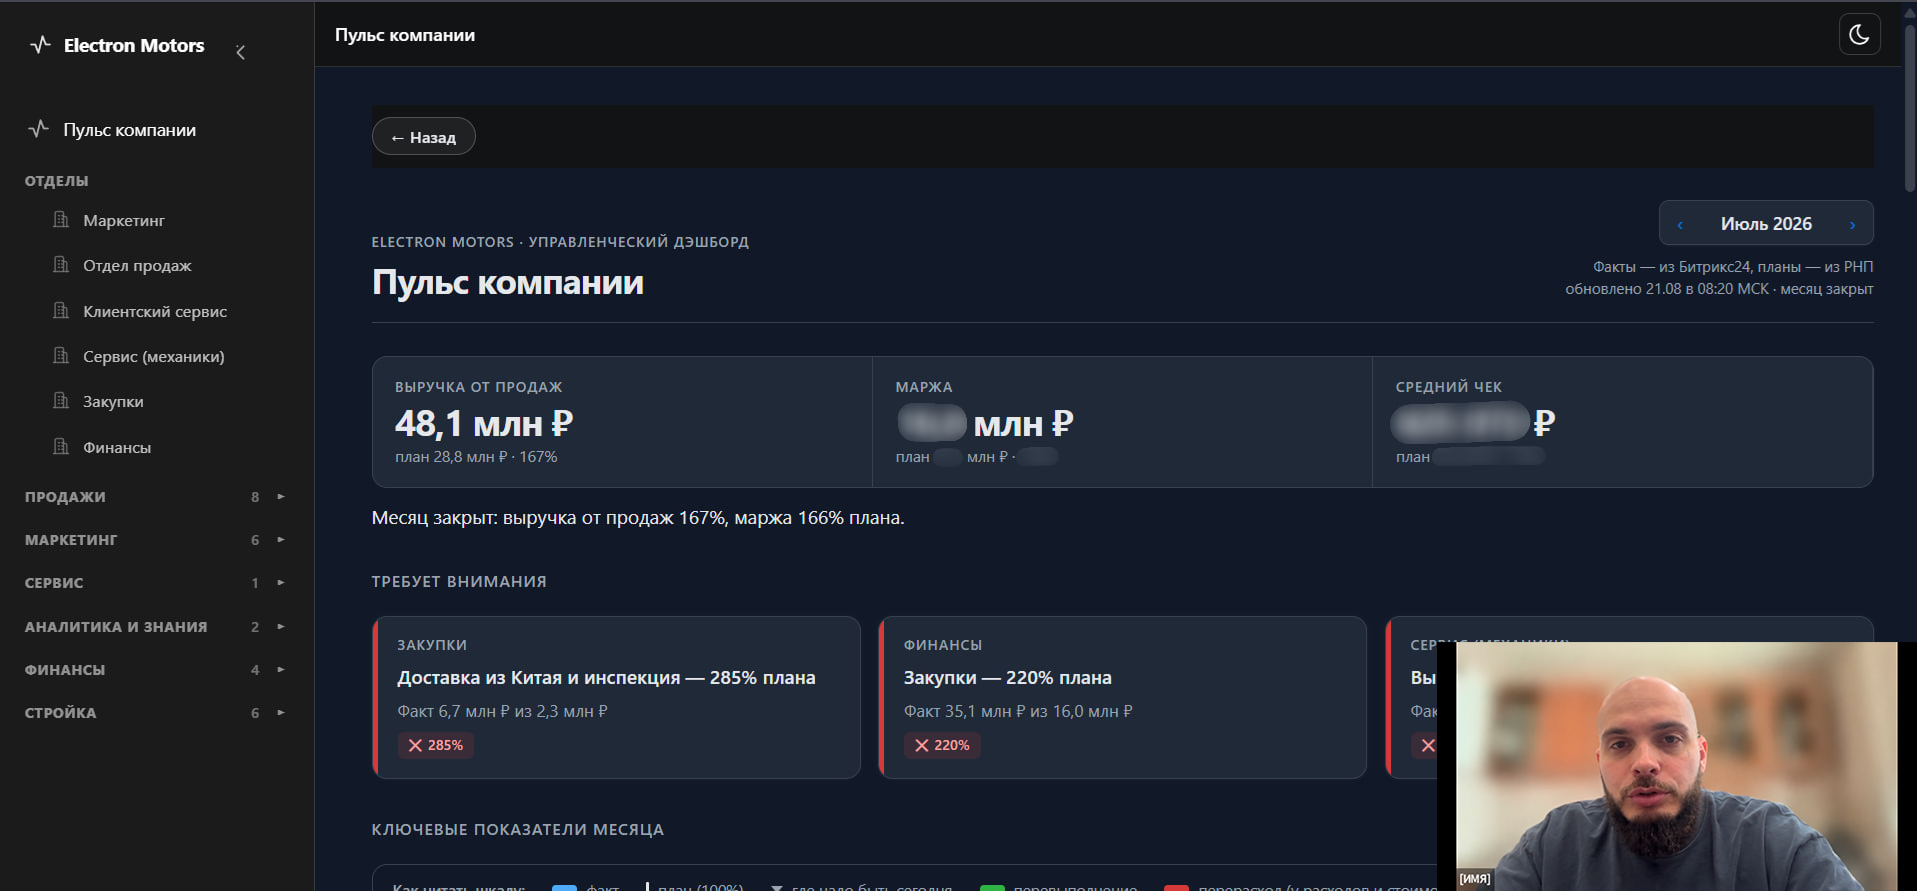Open the Клиентский сервис department page
Image resolution: width=1917 pixels, height=891 pixels.
(x=156, y=311)
